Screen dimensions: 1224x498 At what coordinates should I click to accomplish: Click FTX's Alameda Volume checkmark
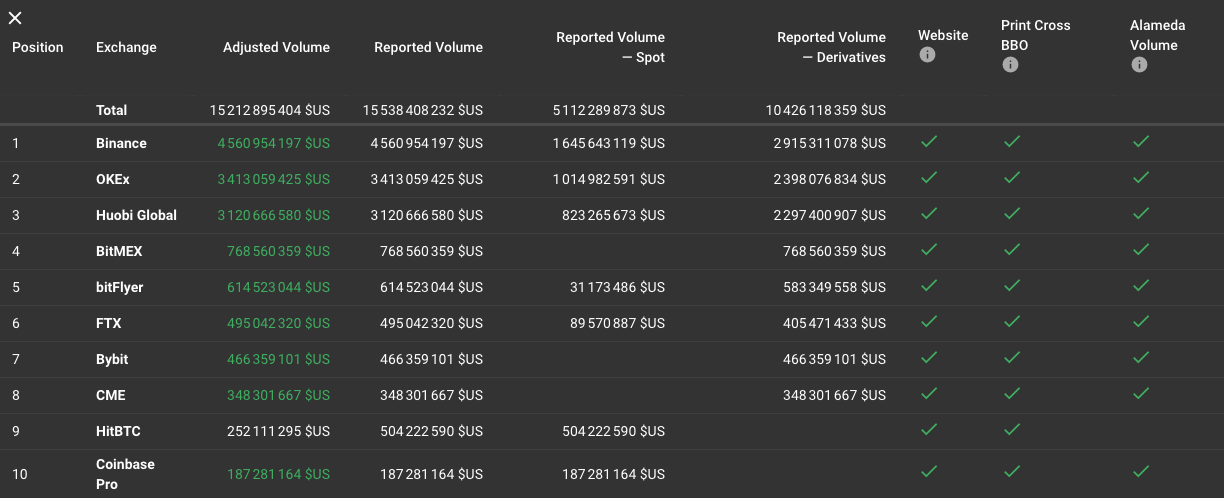pyautogui.click(x=1141, y=322)
